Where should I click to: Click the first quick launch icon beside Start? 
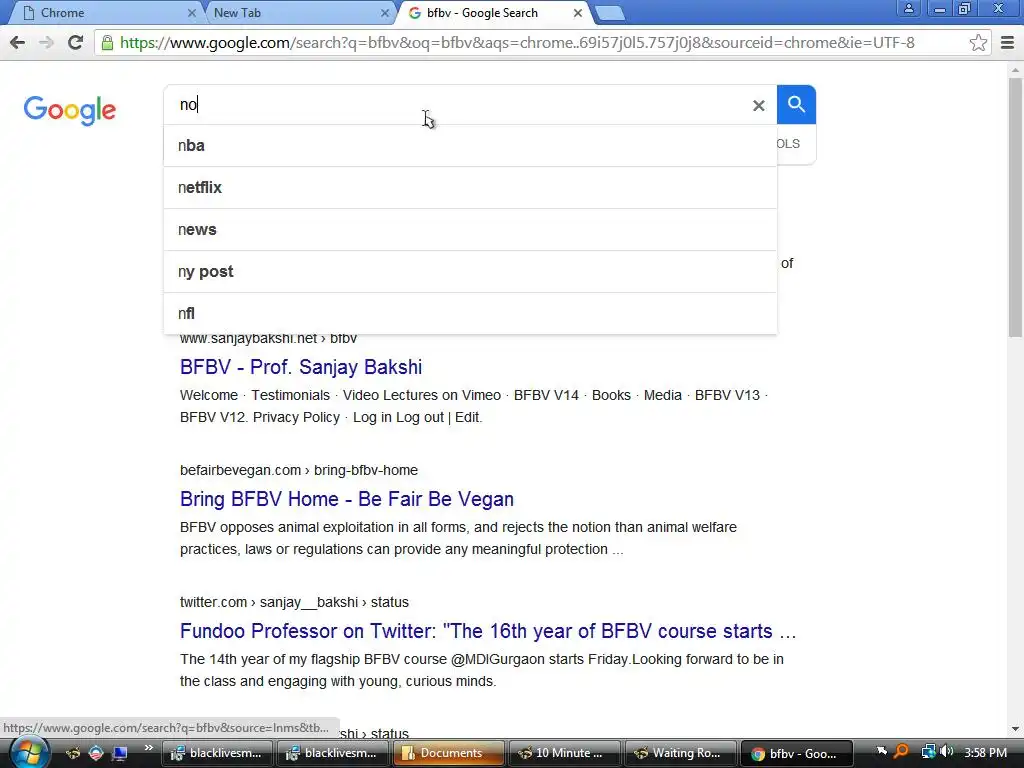pyautogui.click(x=72, y=753)
